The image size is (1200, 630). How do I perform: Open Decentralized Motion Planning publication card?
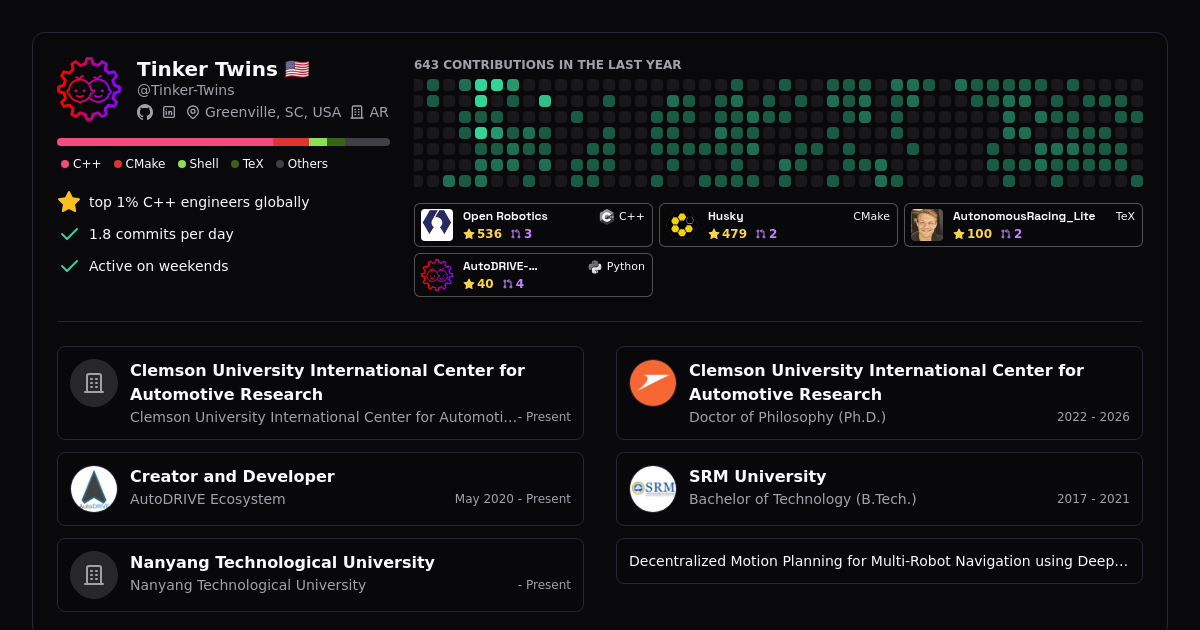point(879,561)
